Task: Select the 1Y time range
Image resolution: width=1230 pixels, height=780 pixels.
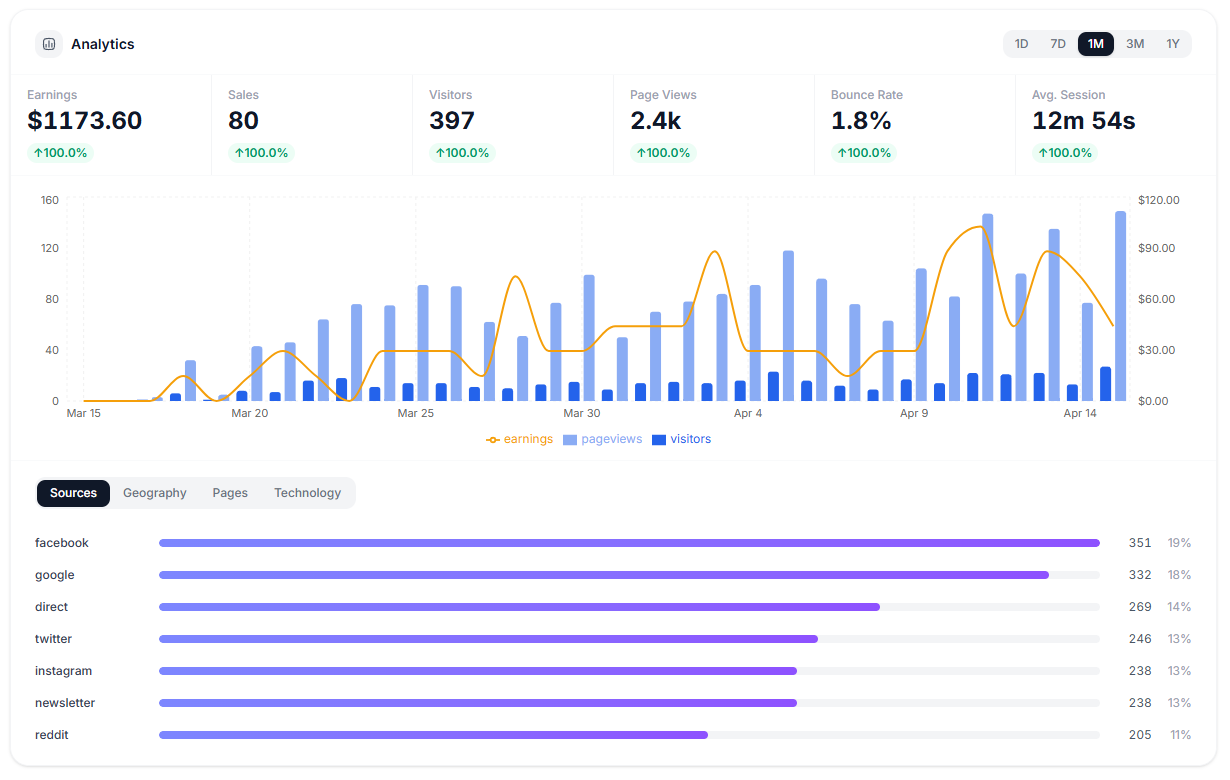Action: click(x=1173, y=43)
